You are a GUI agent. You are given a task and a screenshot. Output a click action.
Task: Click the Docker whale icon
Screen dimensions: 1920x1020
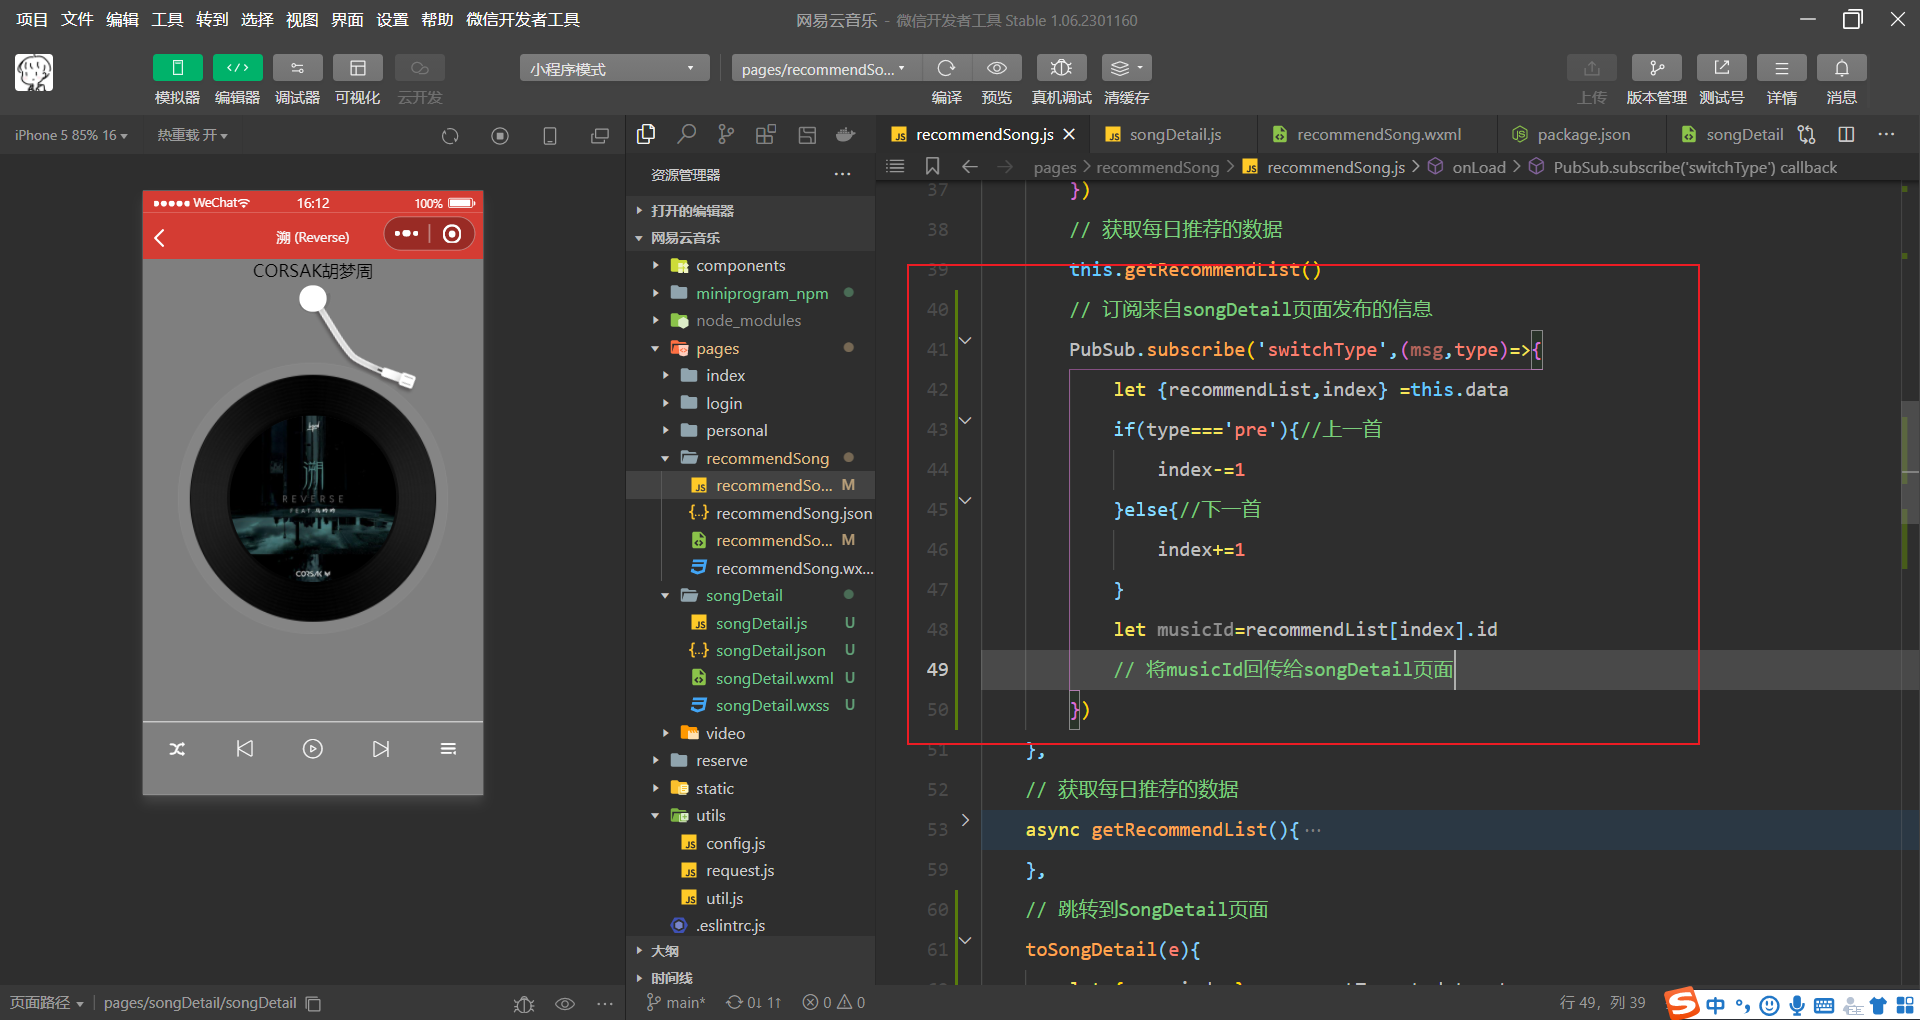(846, 134)
